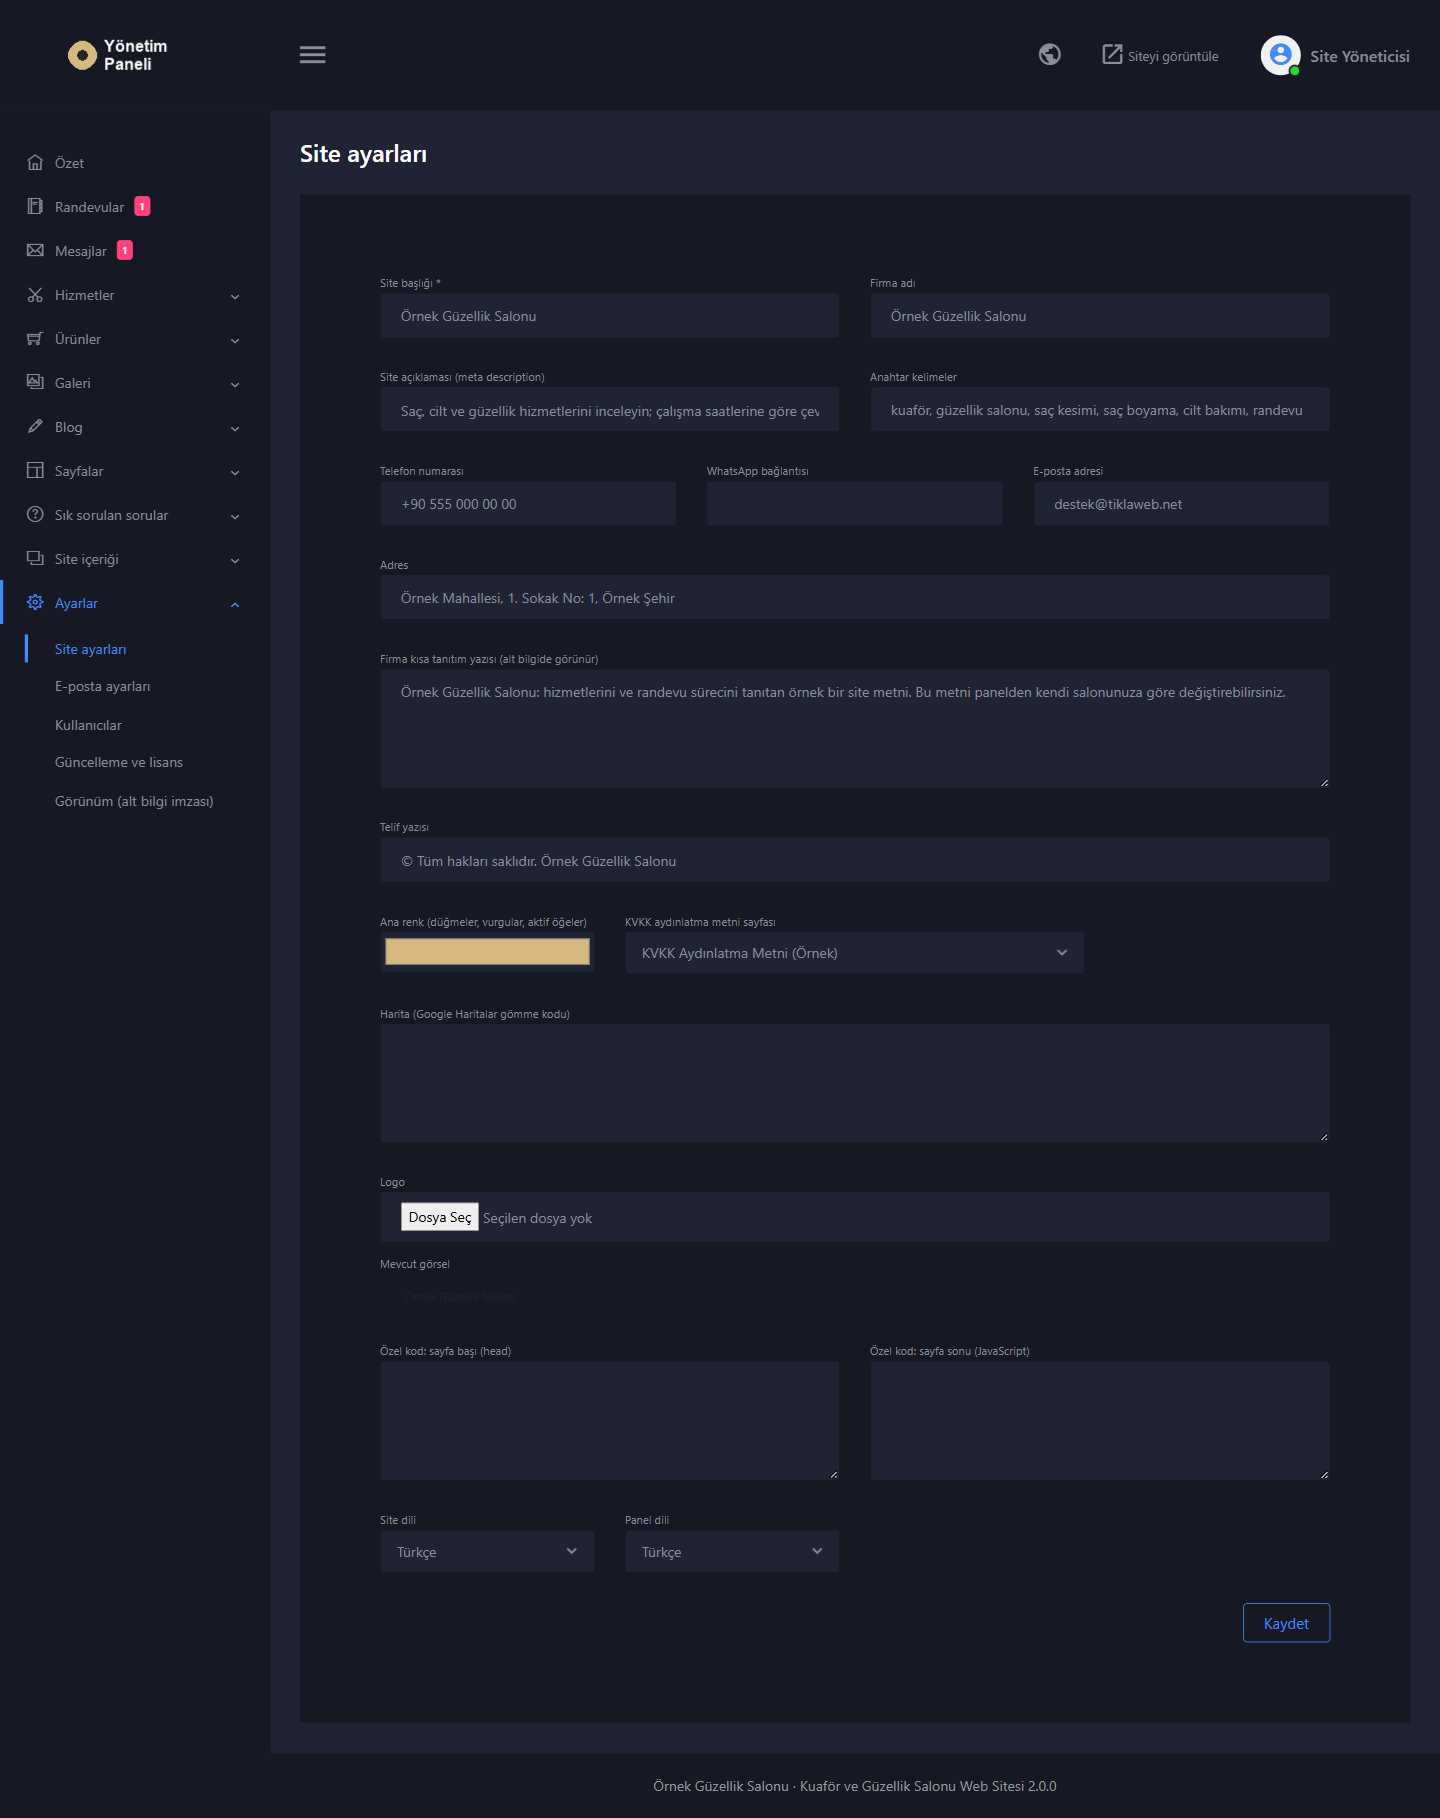Click the Özel kod sayfa başı textarea

tap(609, 1421)
